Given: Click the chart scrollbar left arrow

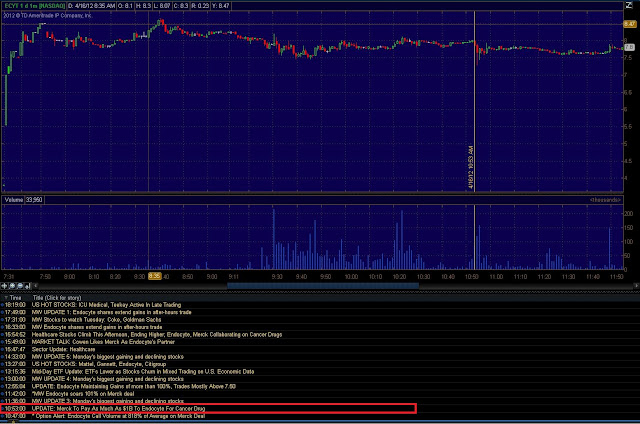Looking at the screenshot, I should tap(36, 286).
